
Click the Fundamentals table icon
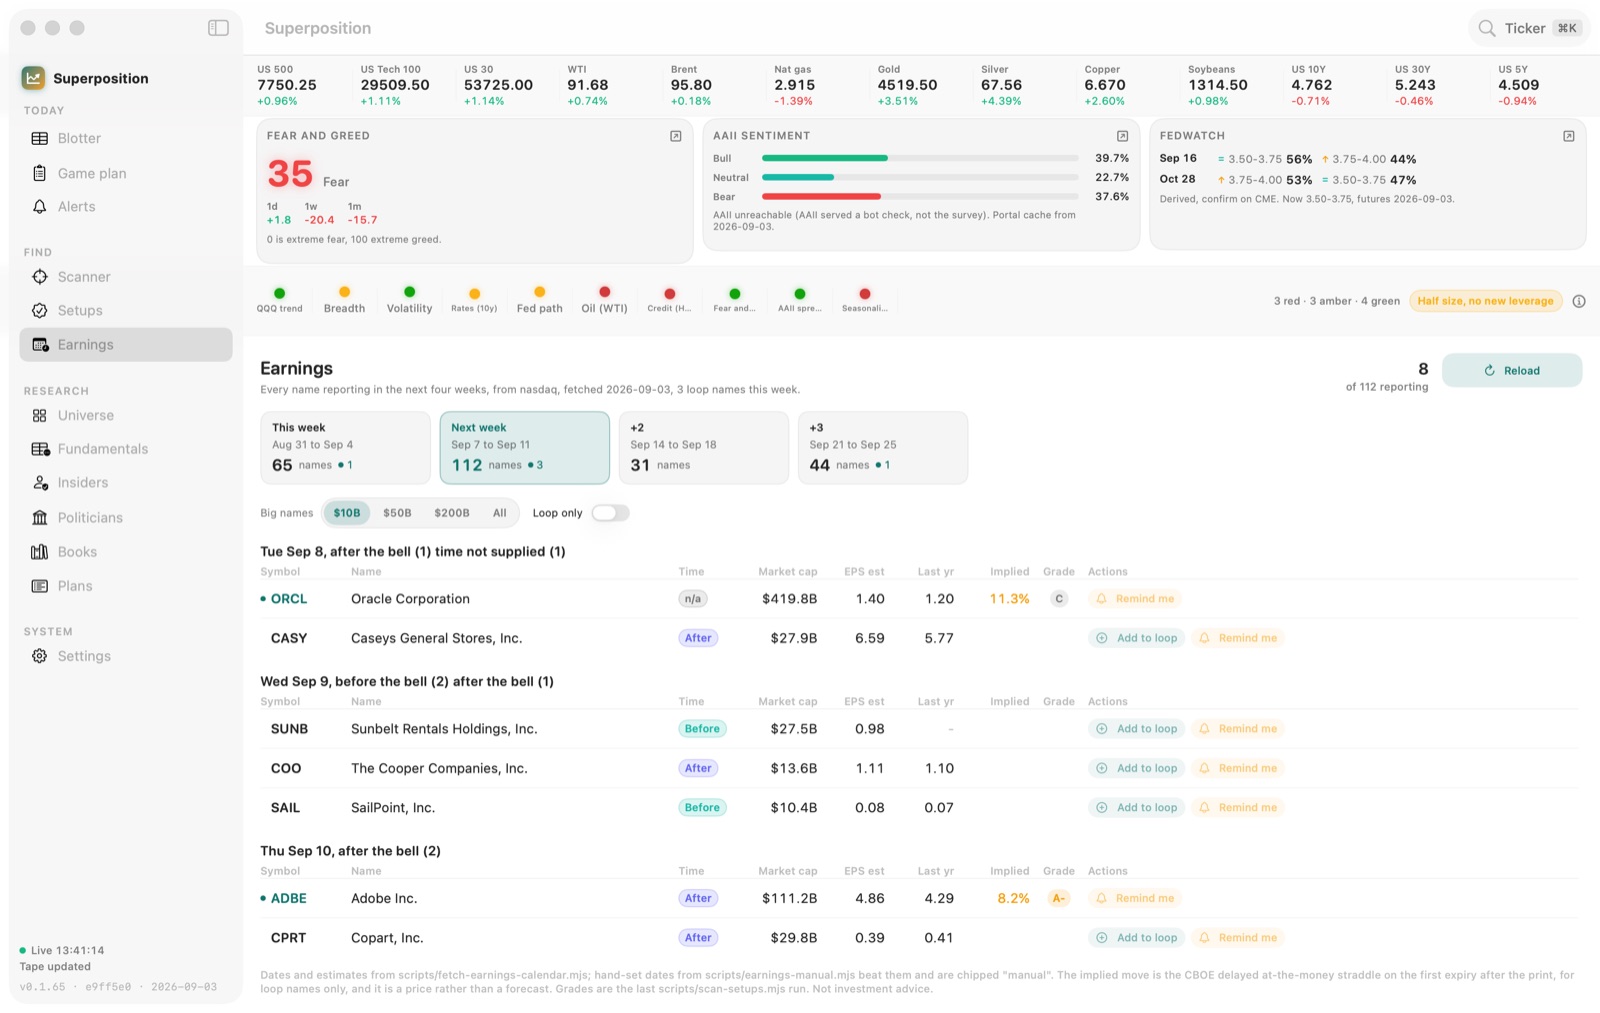40,449
